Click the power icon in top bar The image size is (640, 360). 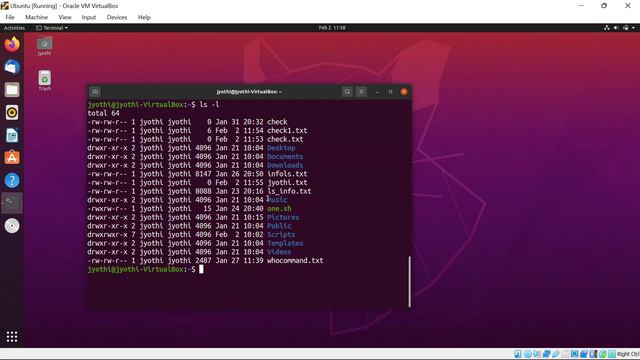pos(626,28)
